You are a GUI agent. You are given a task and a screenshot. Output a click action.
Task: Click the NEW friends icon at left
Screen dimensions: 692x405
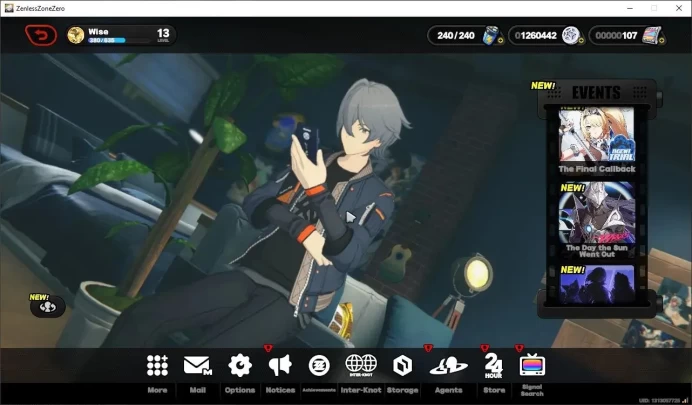point(47,306)
